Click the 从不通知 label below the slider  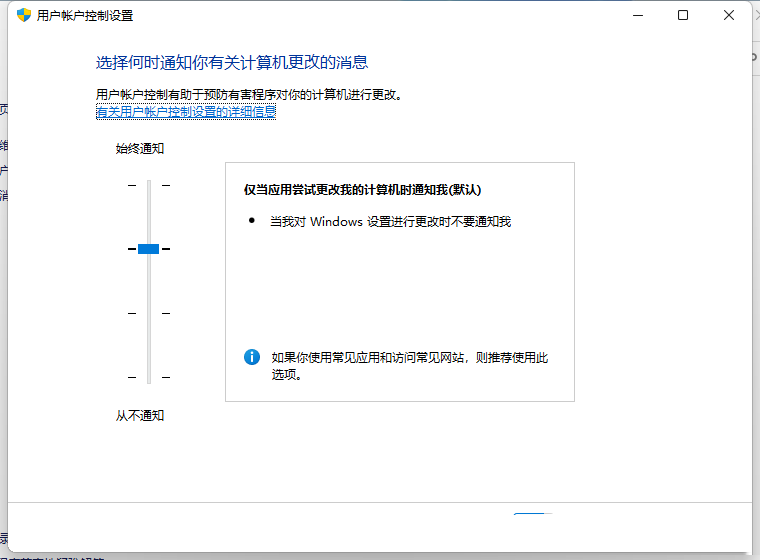[x=140, y=416]
